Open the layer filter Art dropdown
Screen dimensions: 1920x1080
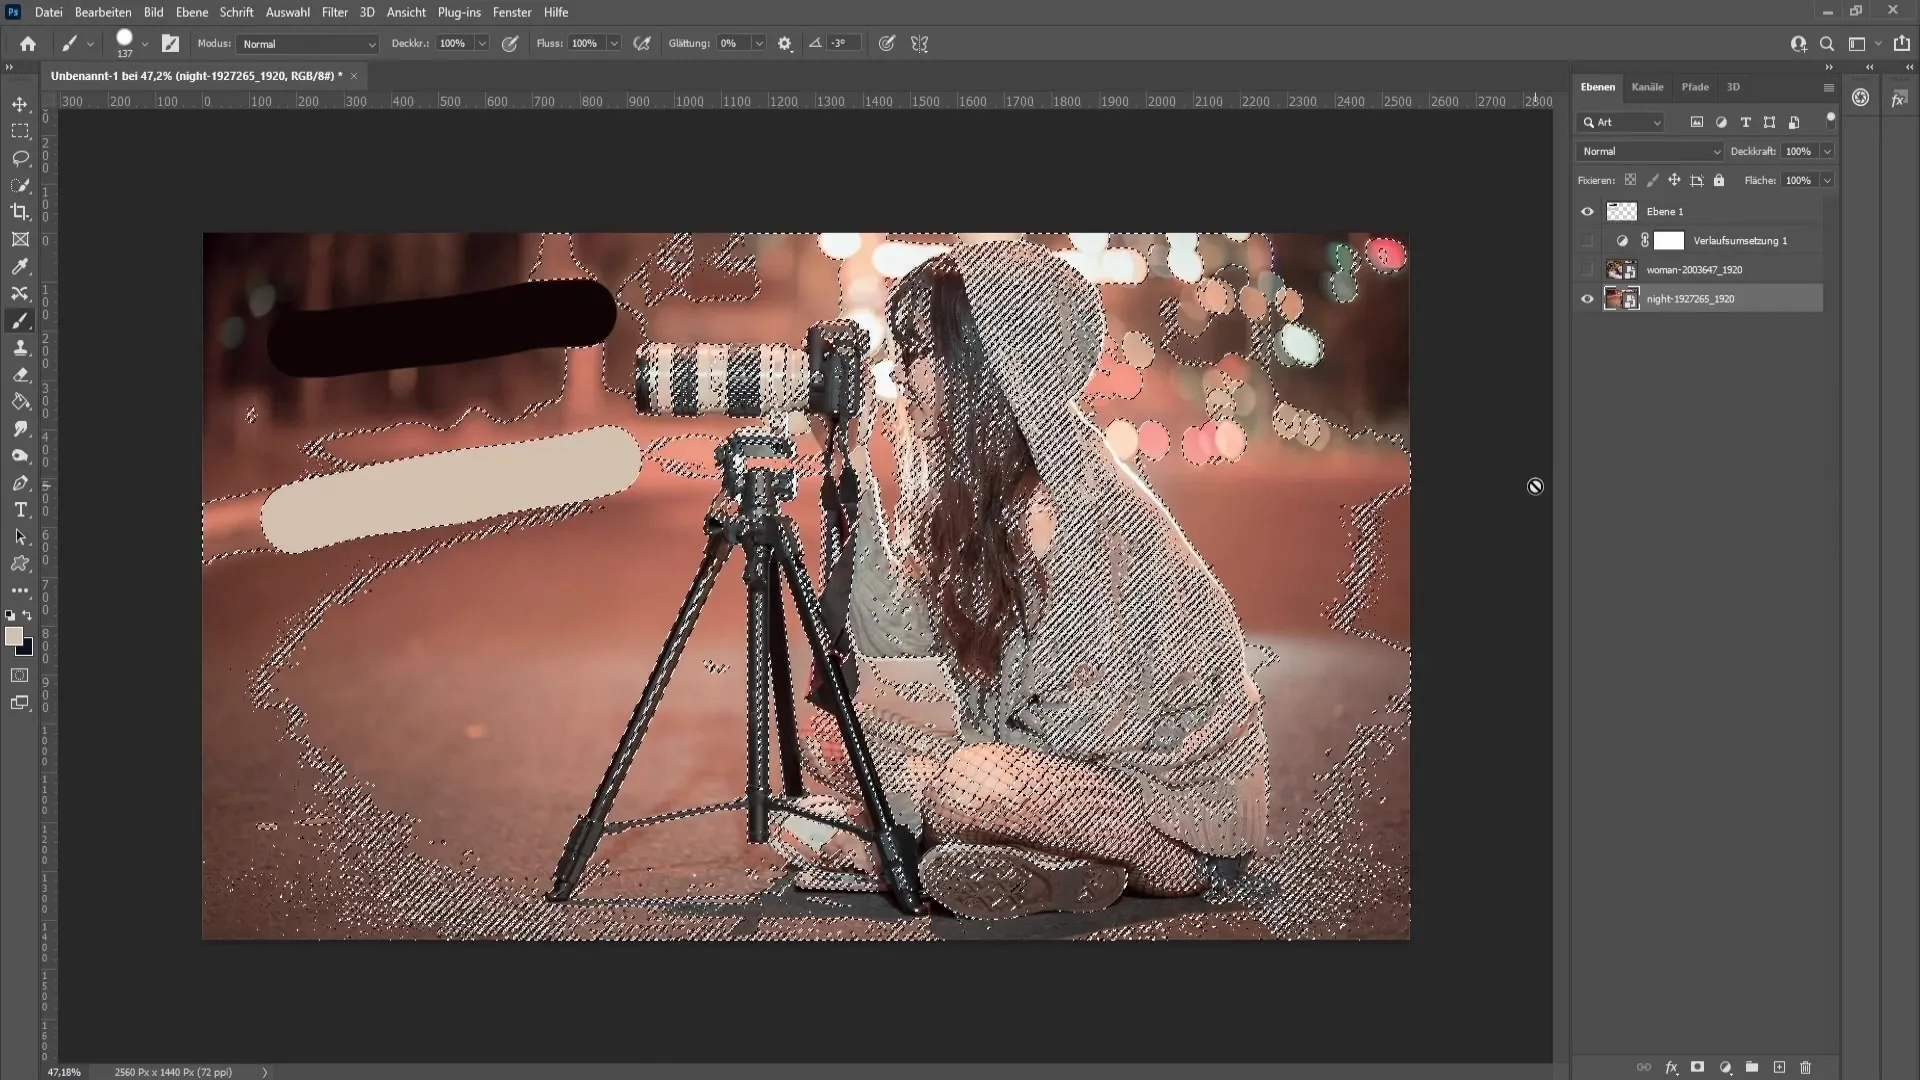(1620, 122)
